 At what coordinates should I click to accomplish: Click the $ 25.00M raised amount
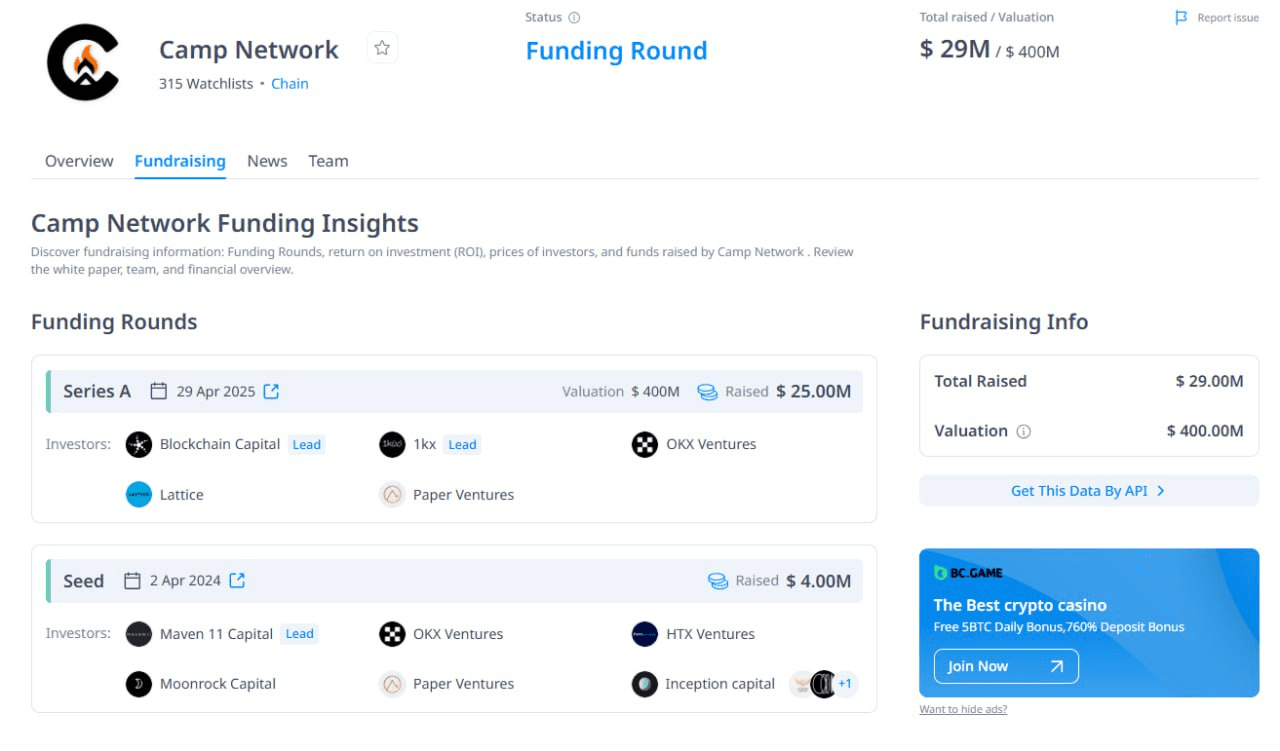pyautogui.click(x=814, y=392)
